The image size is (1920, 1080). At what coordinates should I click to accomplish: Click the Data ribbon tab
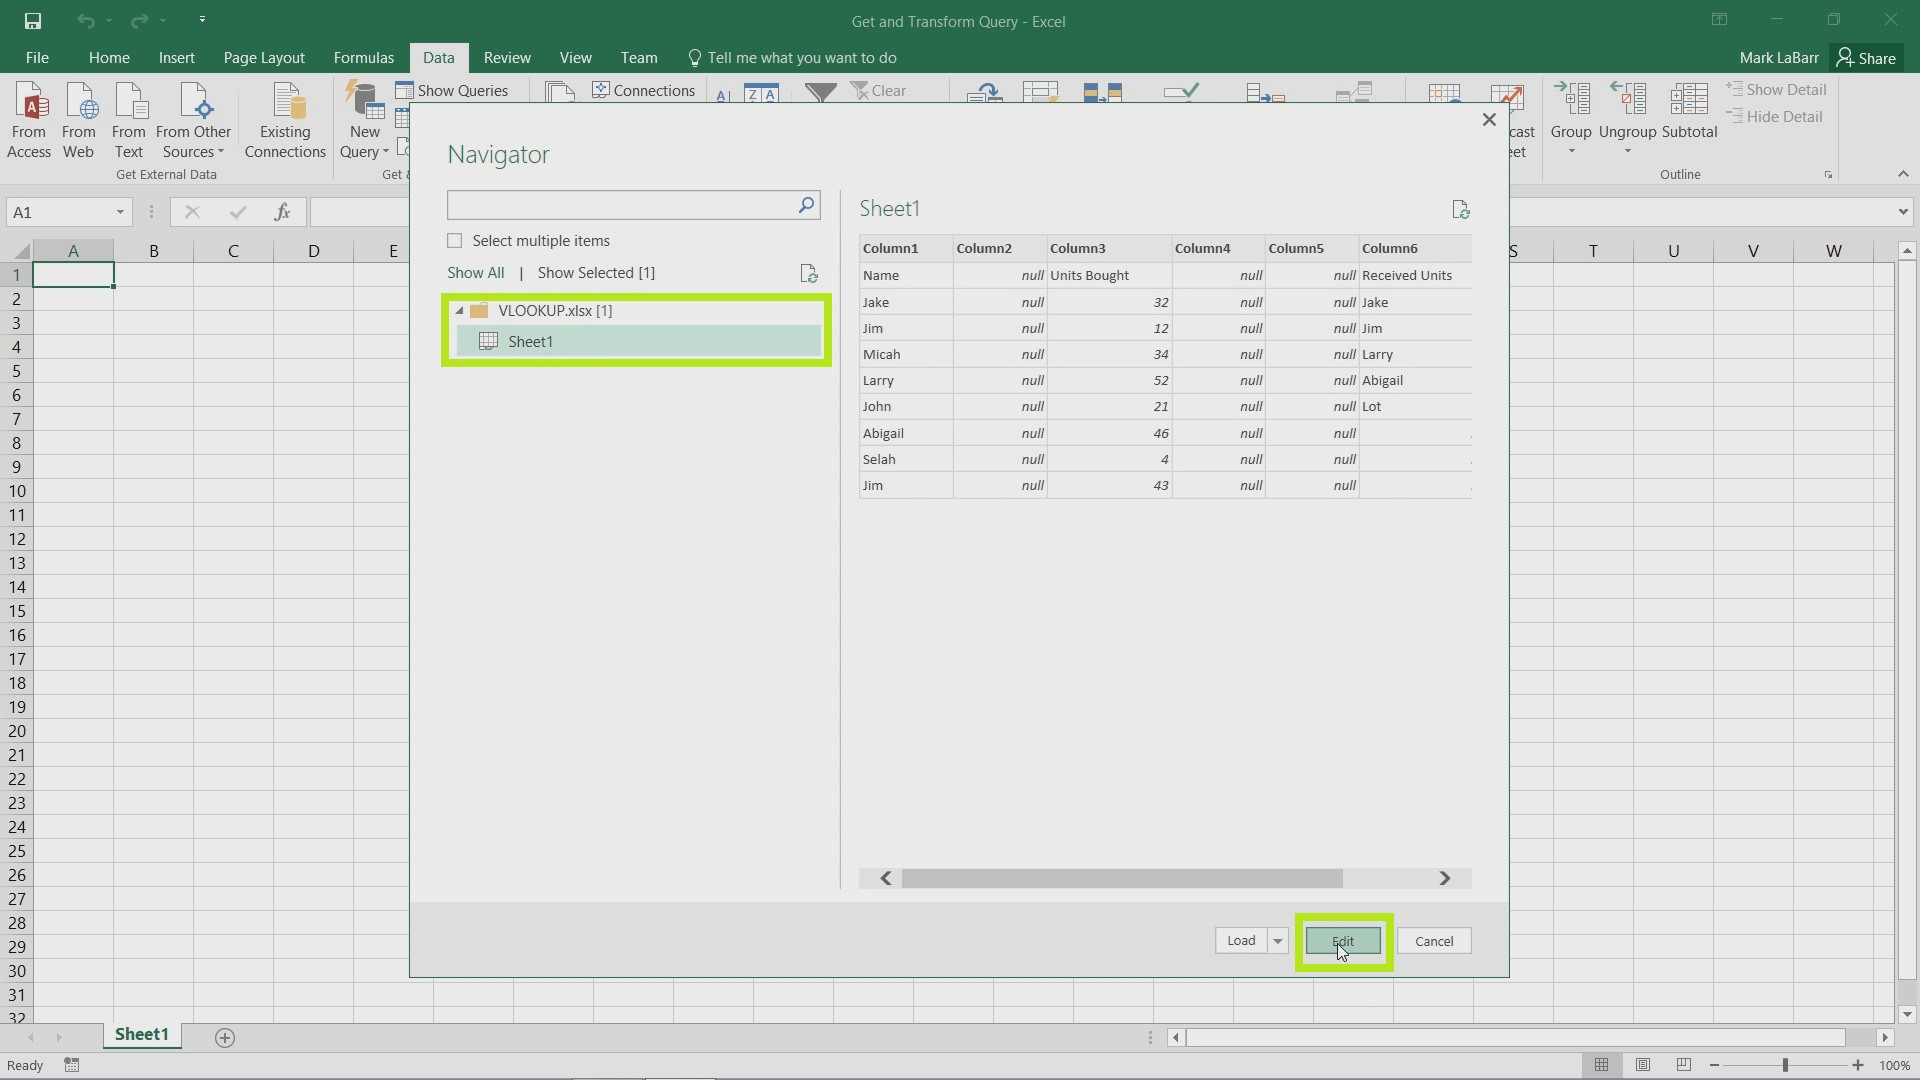(439, 57)
